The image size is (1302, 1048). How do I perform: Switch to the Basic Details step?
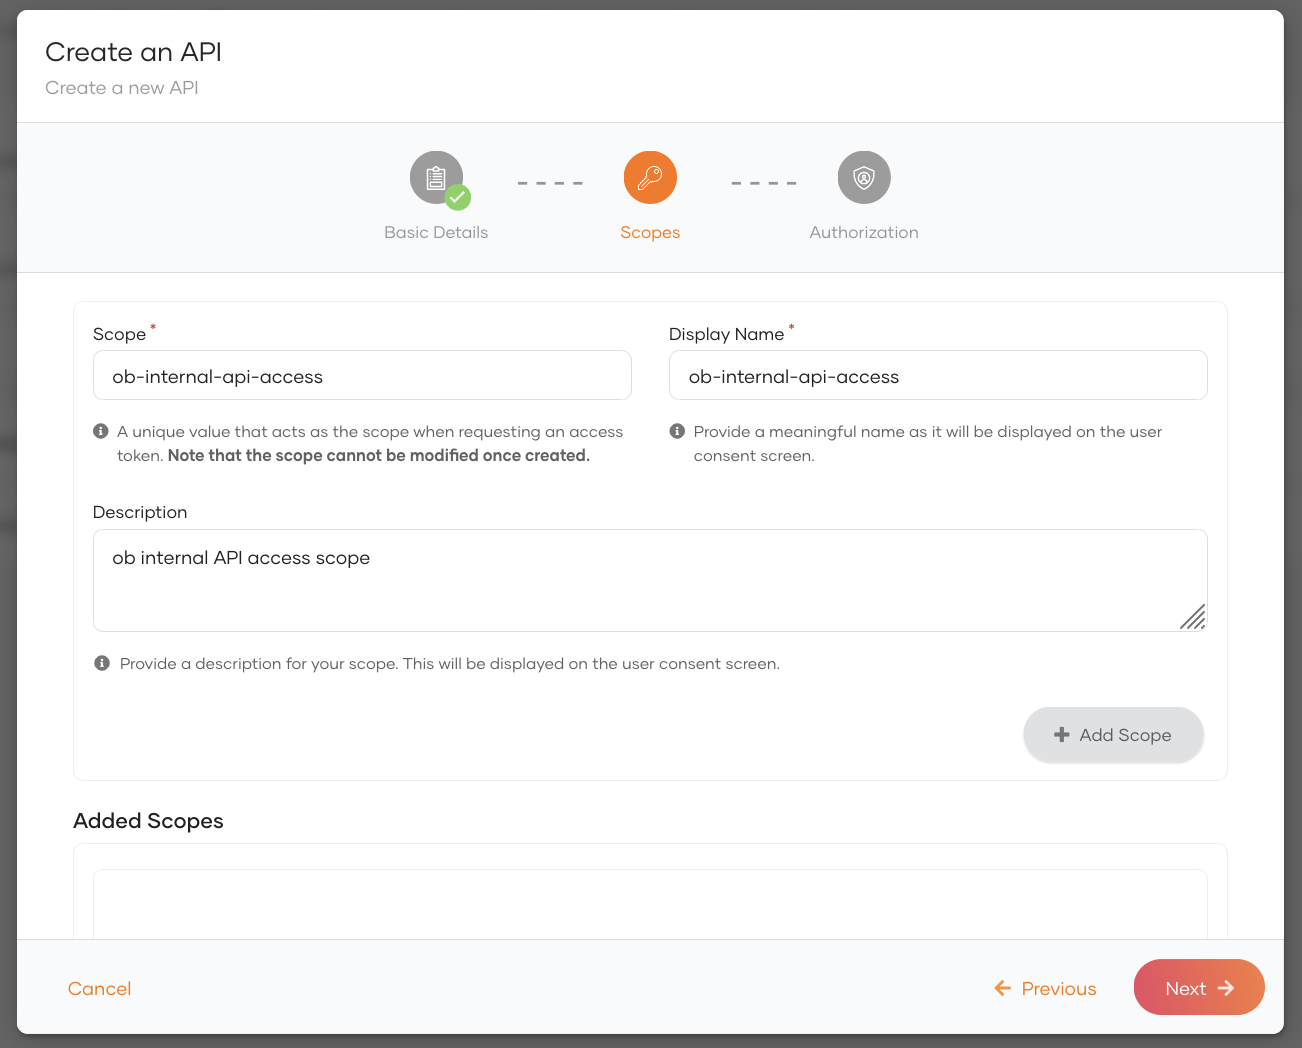(436, 231)
